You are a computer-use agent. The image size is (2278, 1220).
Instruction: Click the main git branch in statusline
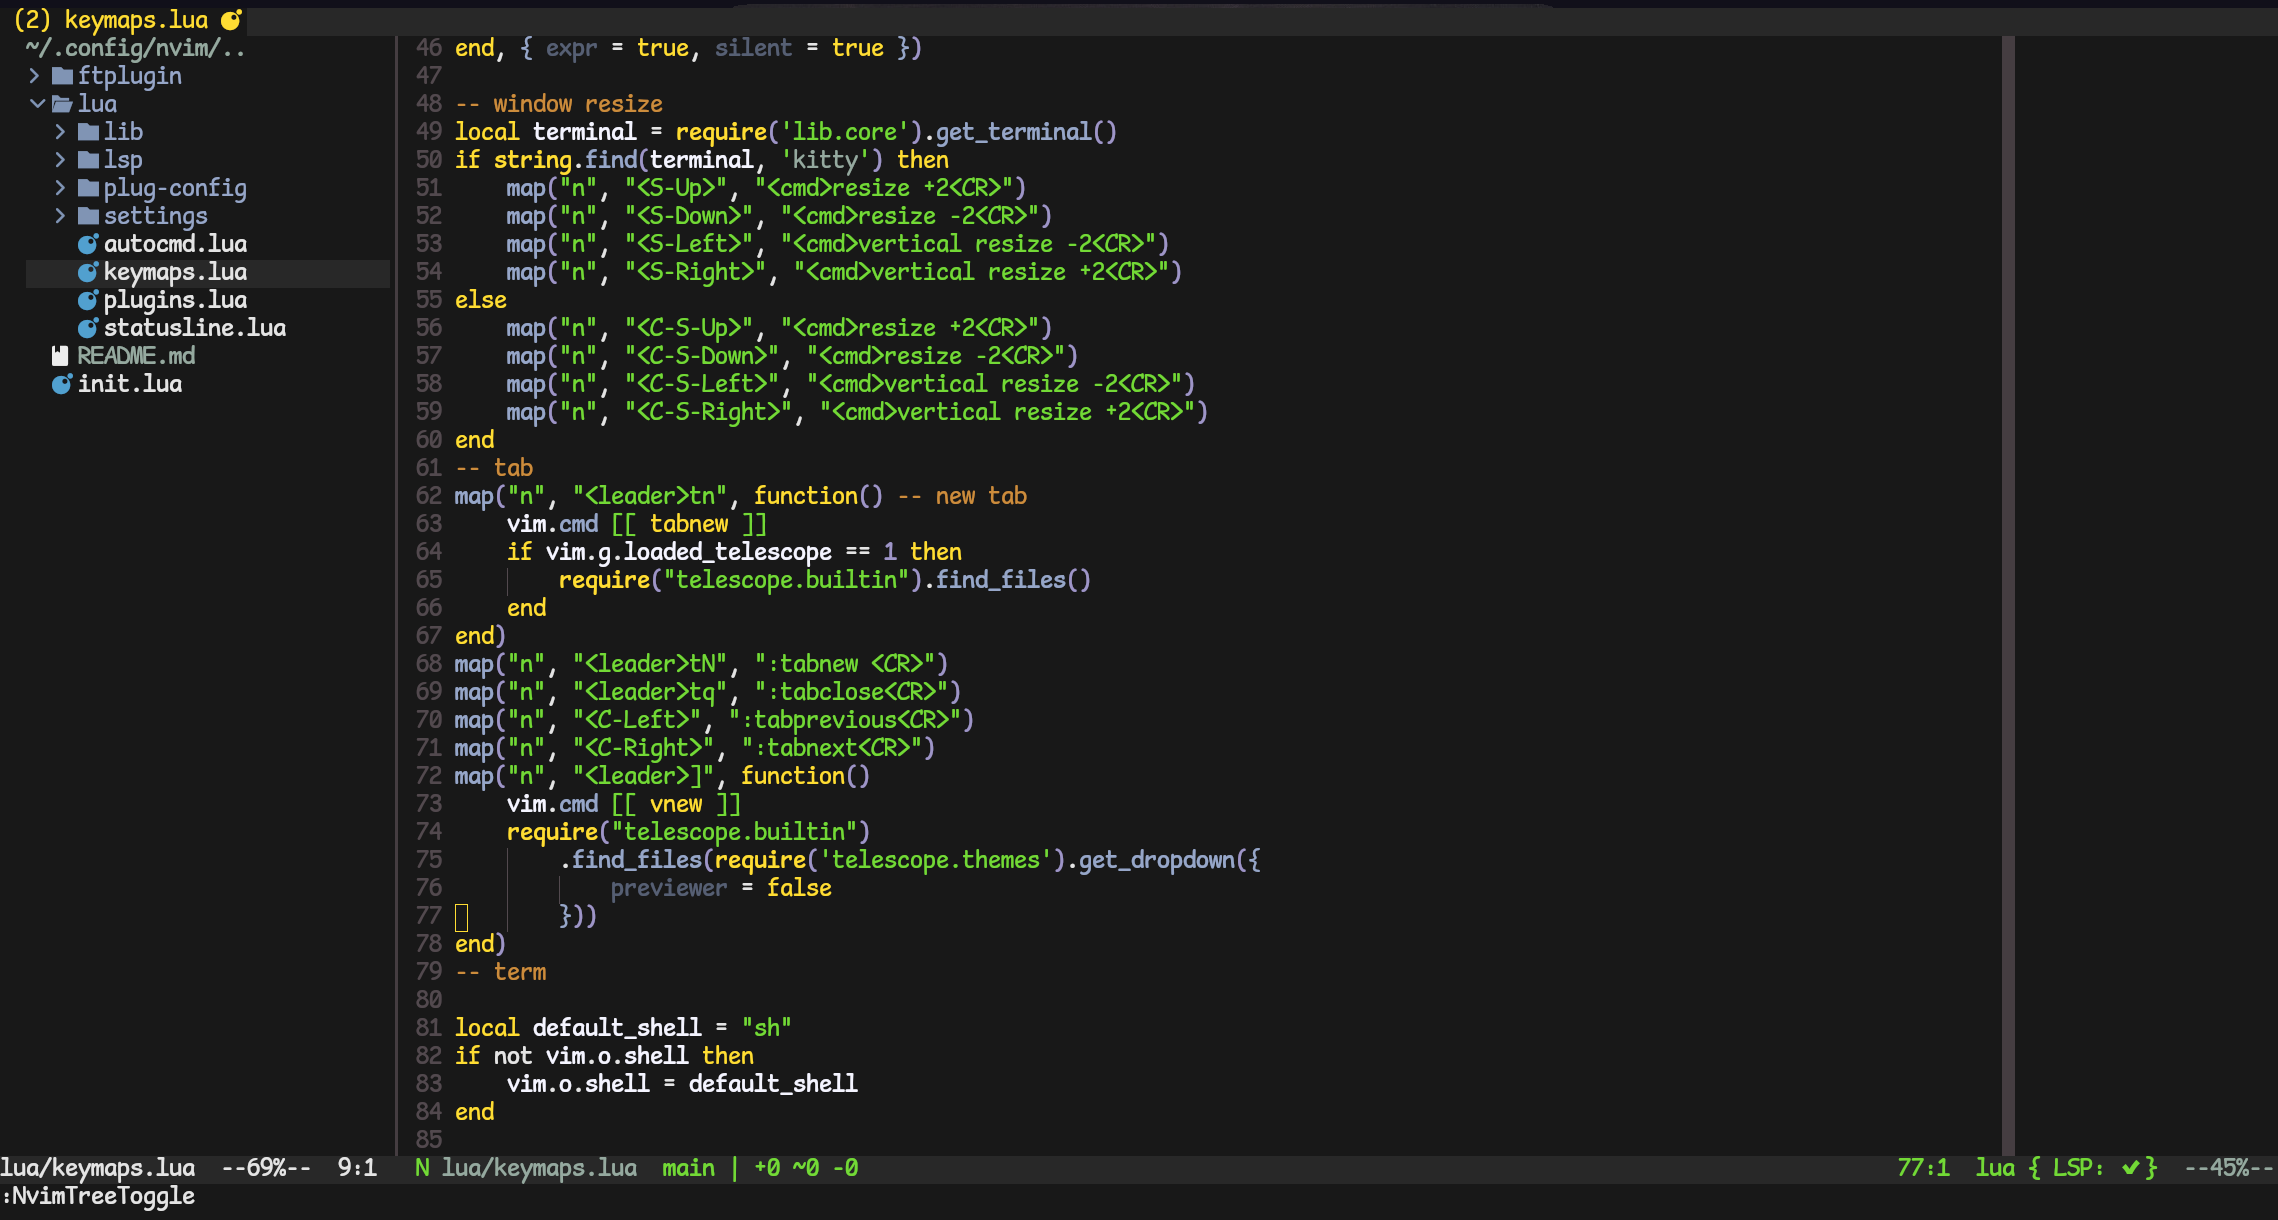[x=688, y=1168]
